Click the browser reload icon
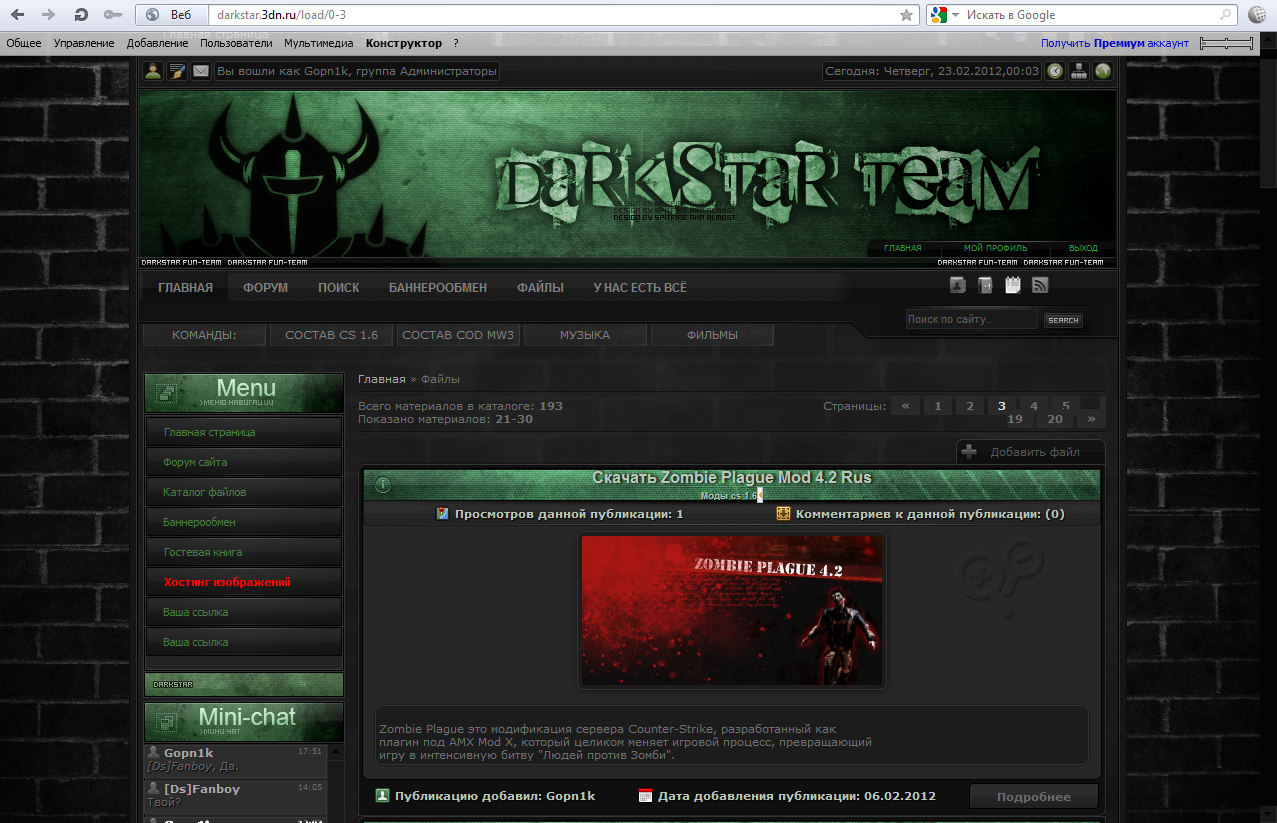 pyautogui.click(x=81, y=15)
